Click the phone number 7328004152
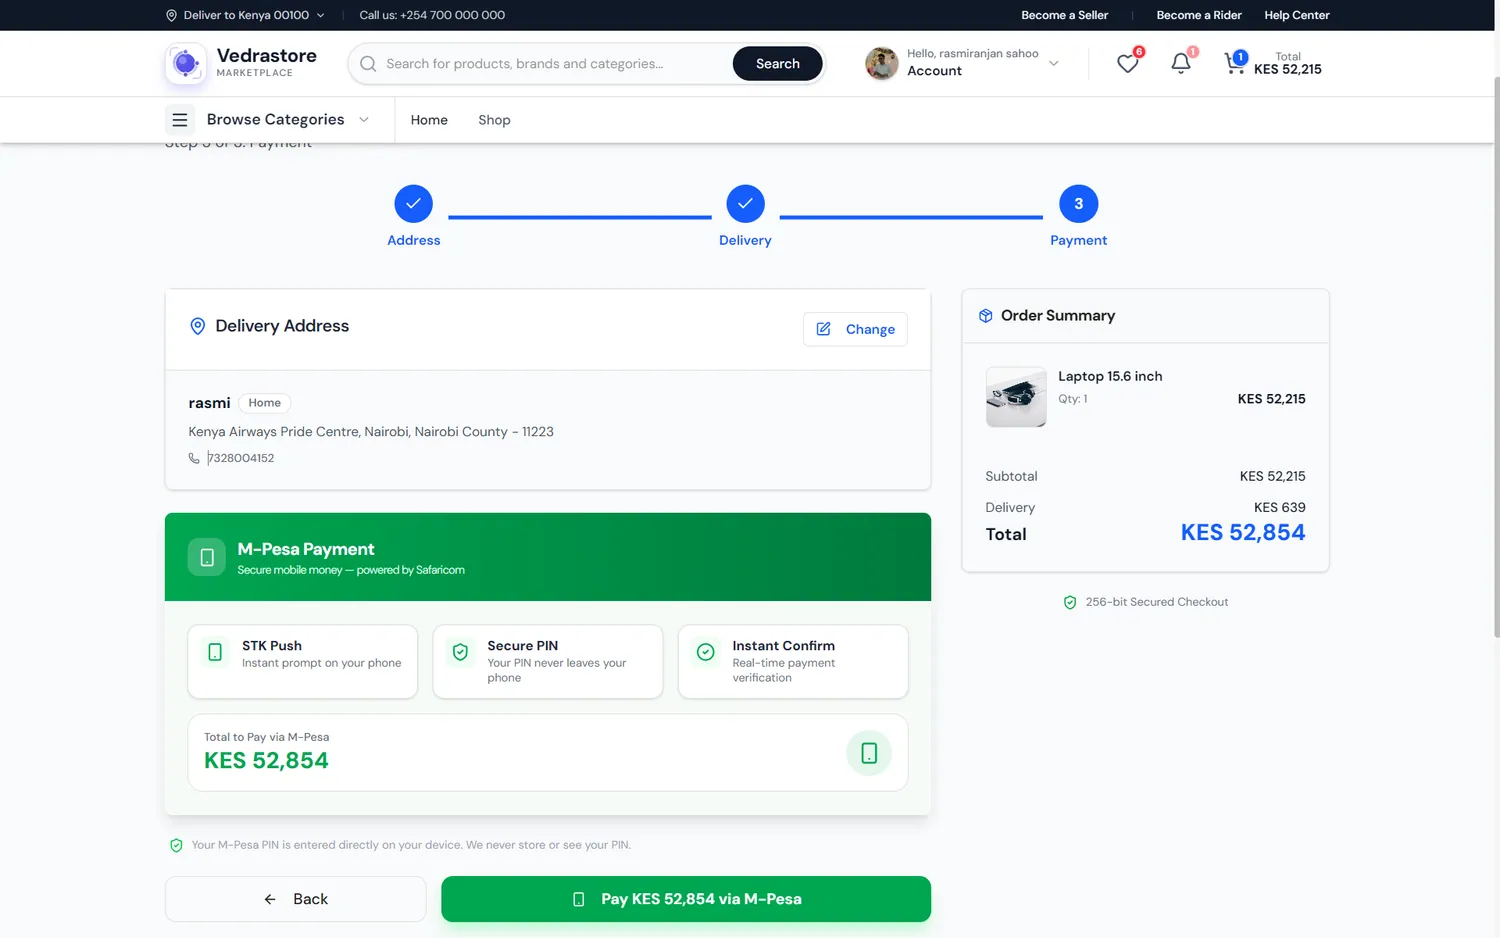The width and height of the screenshot is (1500, 938). click(x=241, y=458)
